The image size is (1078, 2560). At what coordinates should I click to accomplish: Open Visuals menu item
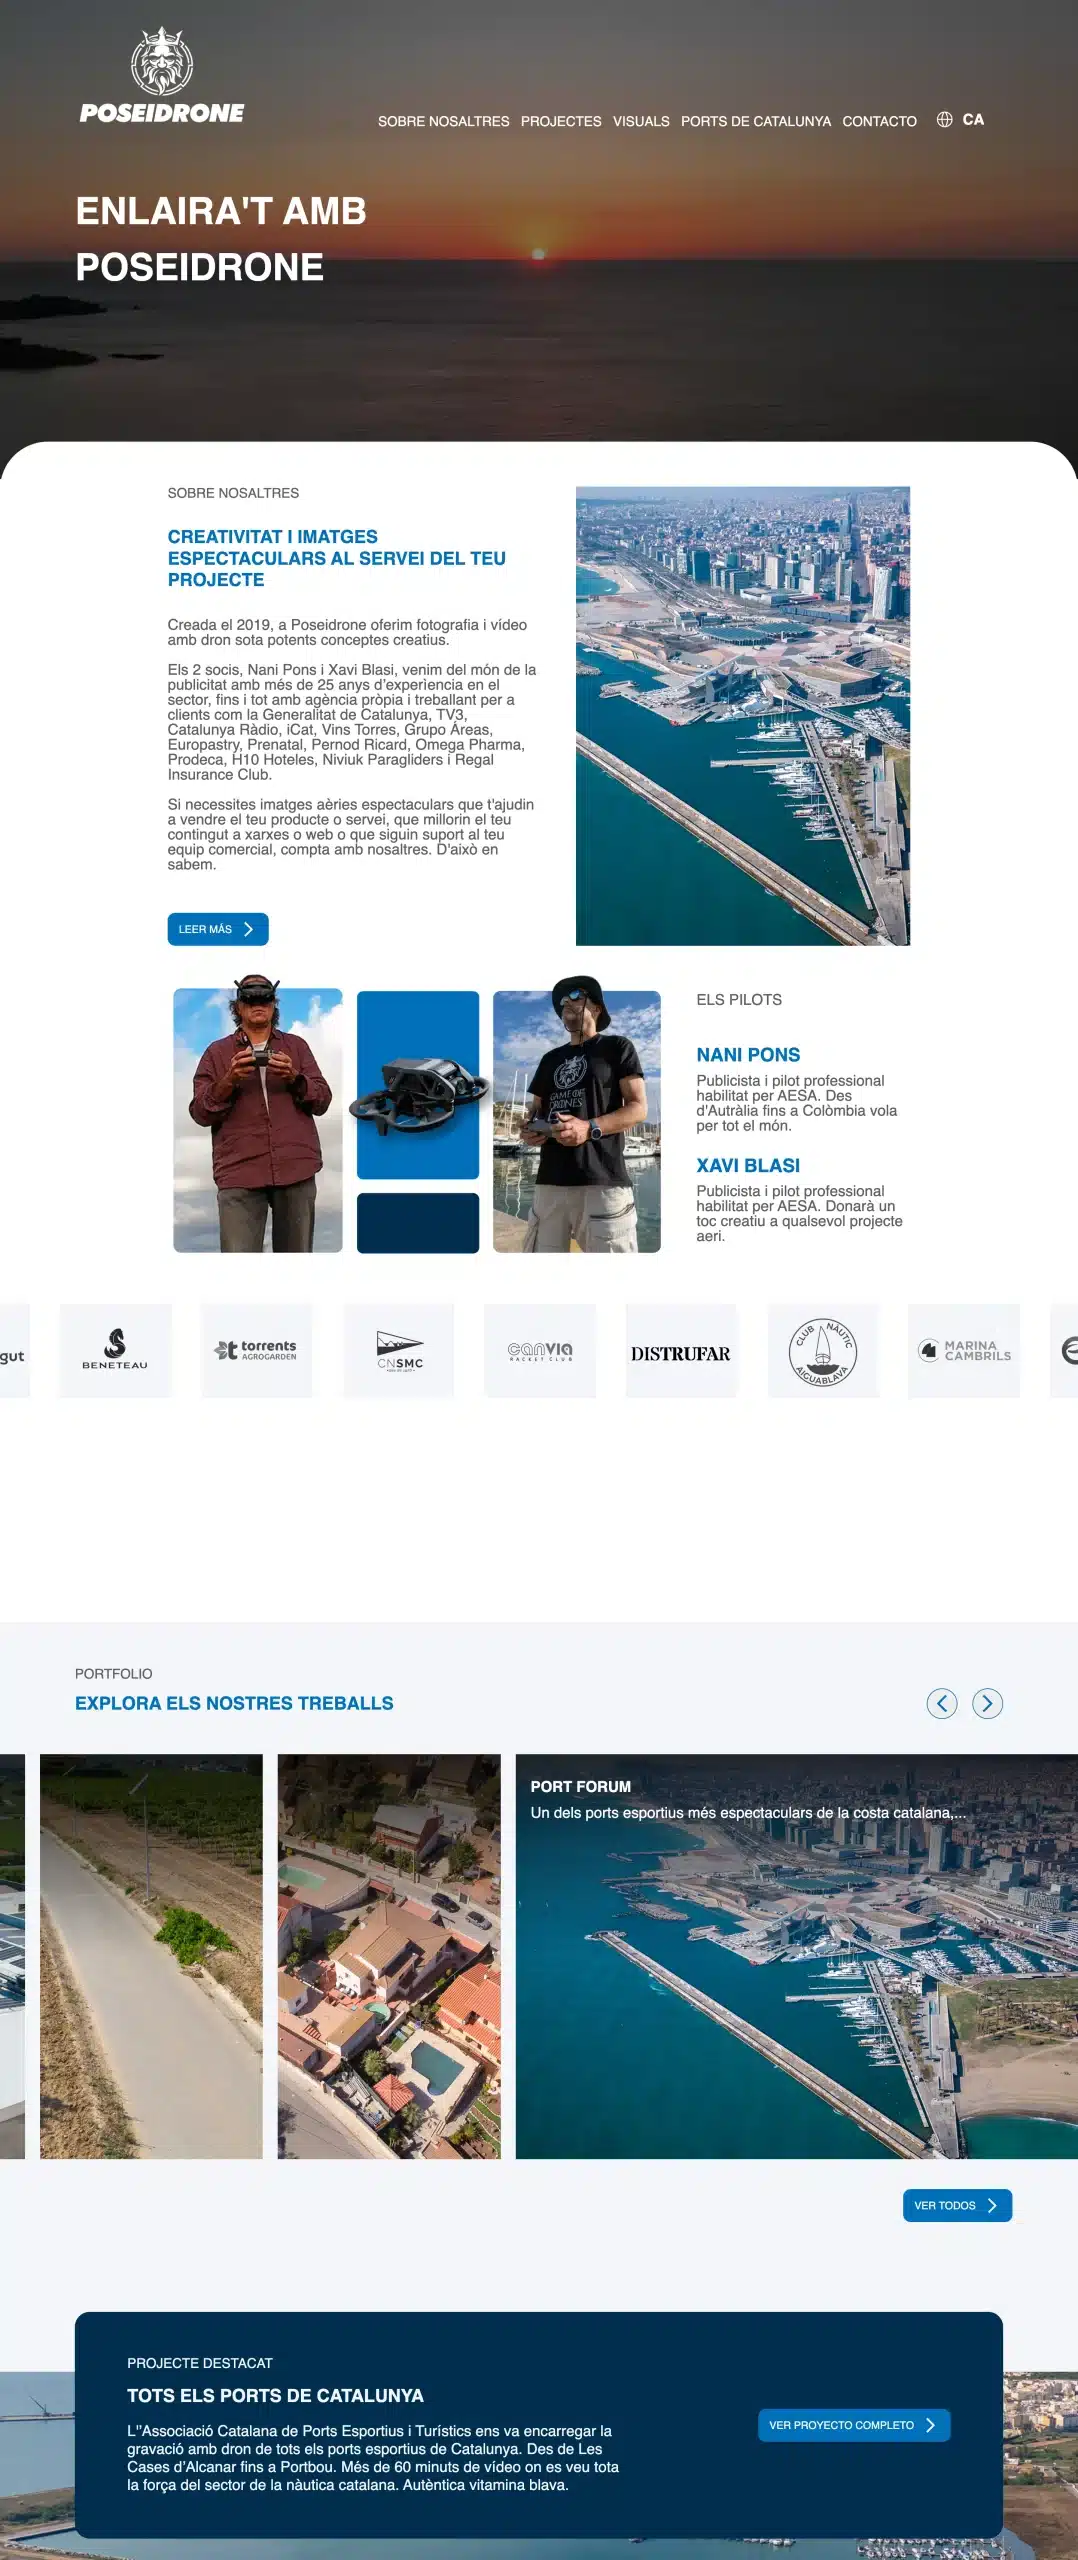tap(641, 121)
